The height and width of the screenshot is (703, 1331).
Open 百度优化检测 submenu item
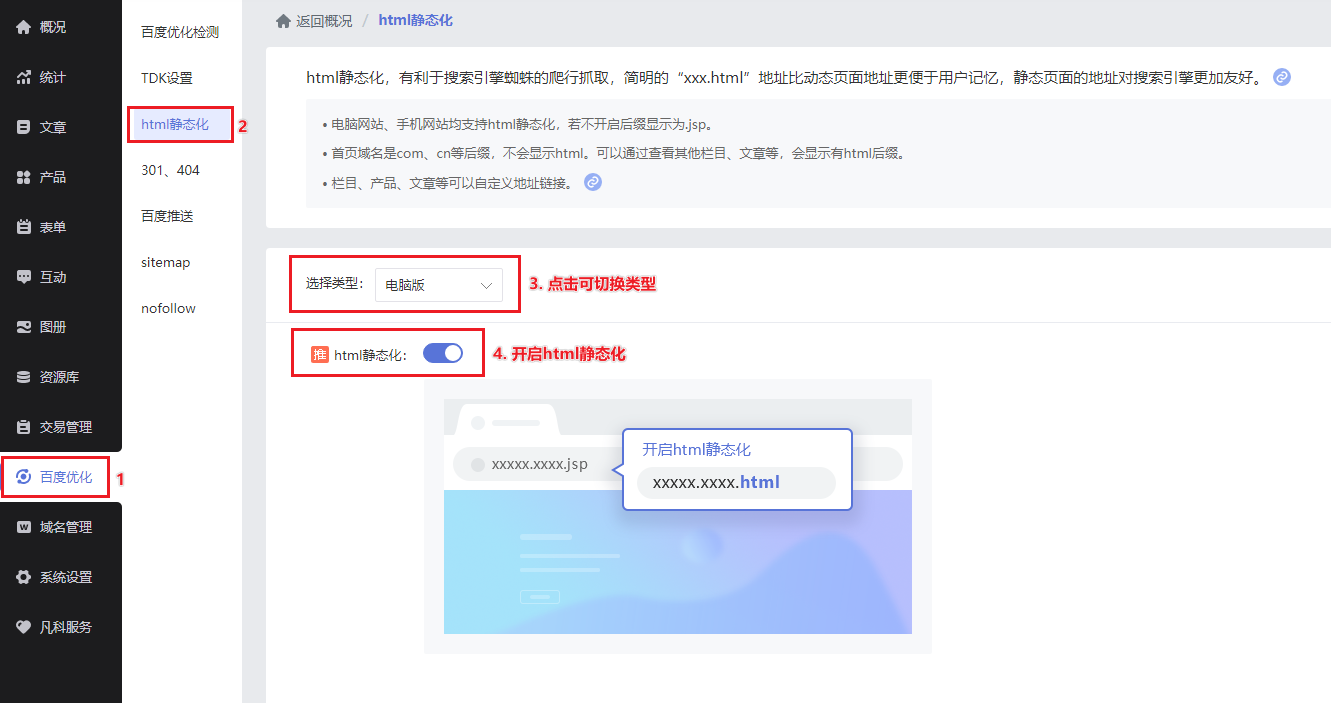[x=180, y=32]
